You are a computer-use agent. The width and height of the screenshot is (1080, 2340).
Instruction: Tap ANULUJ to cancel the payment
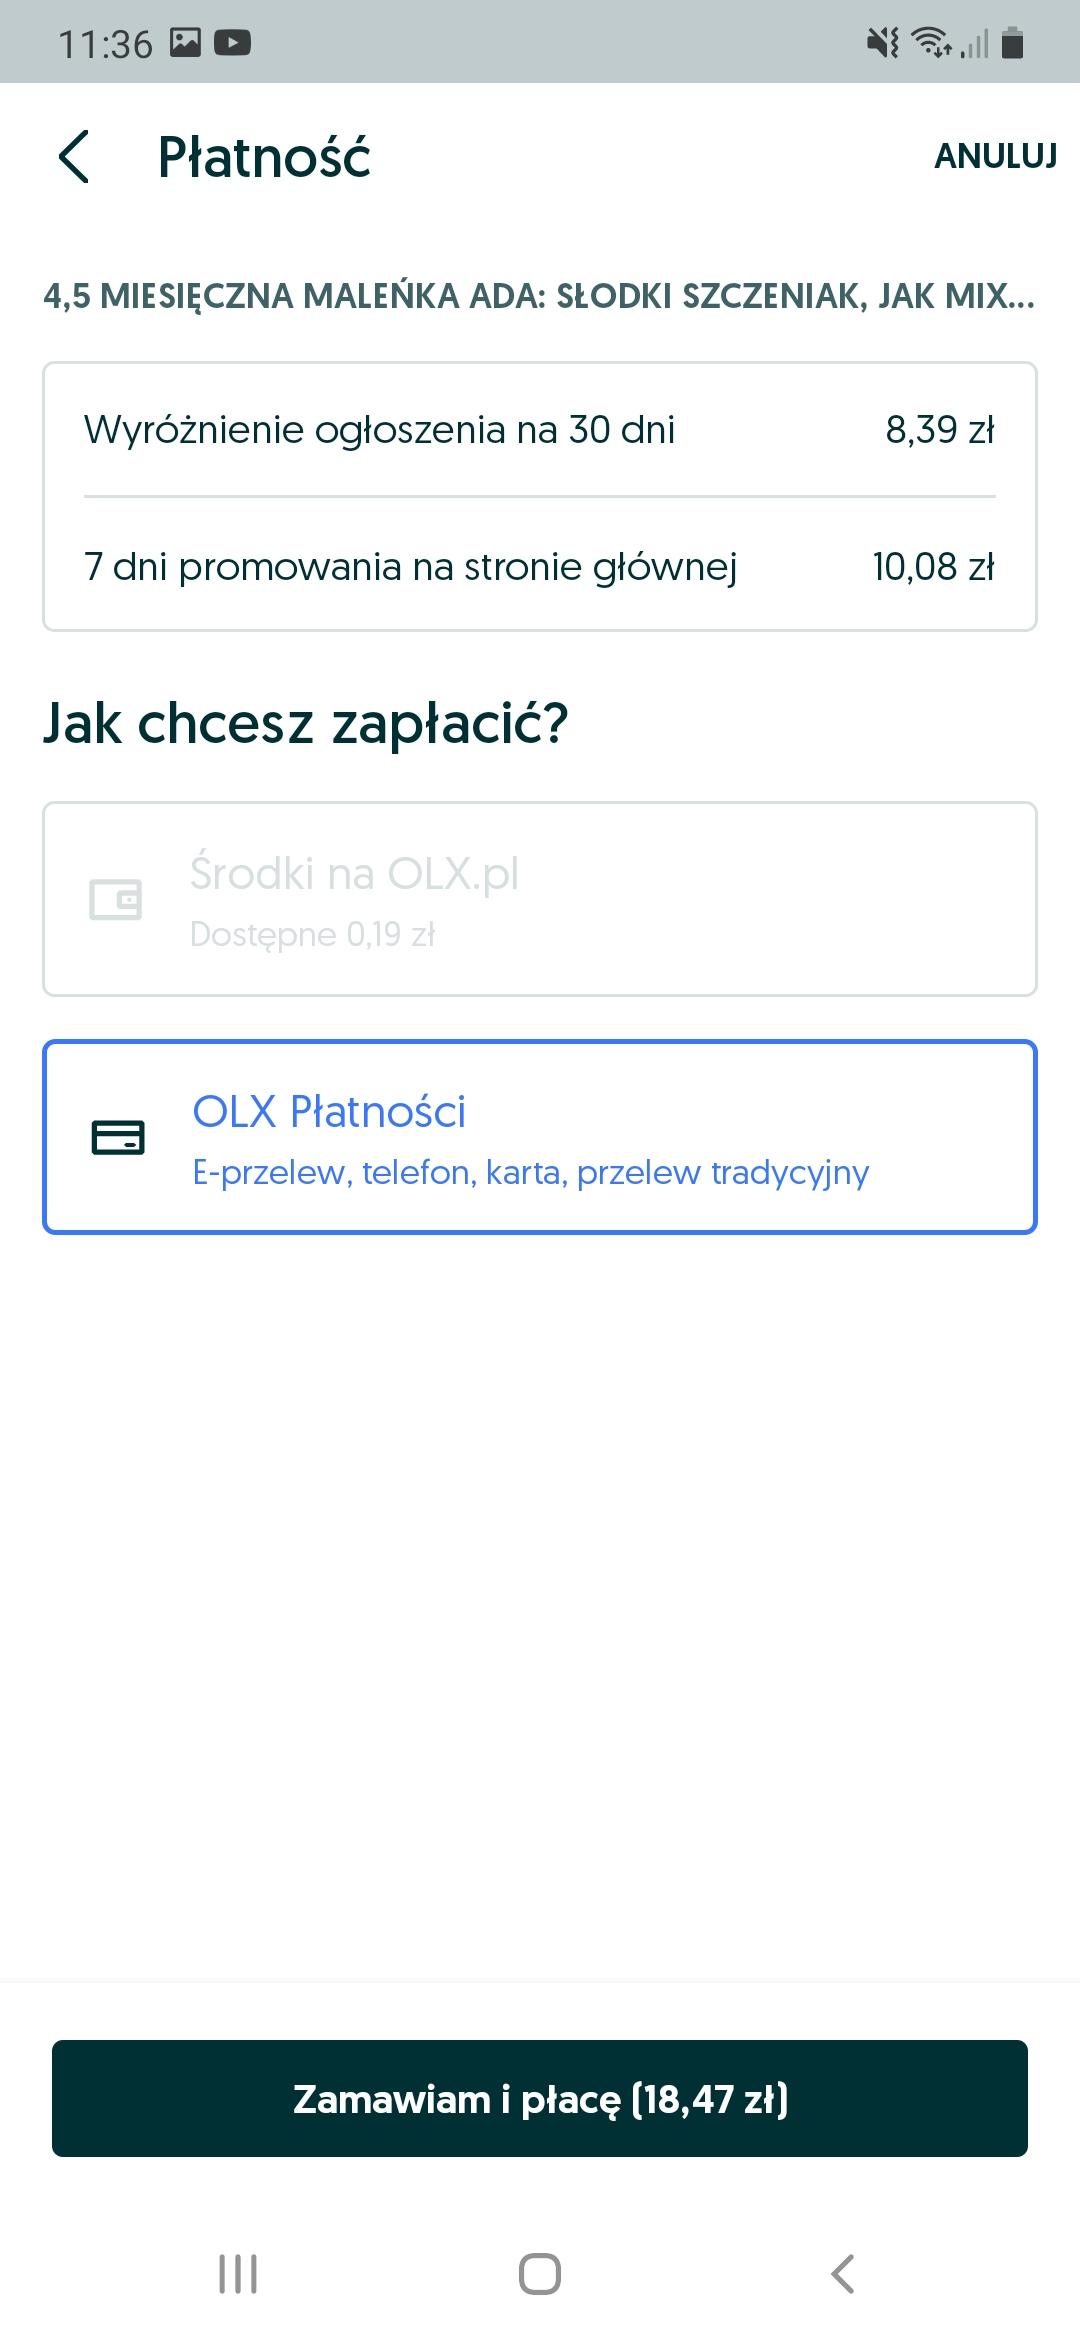(995, 156)
